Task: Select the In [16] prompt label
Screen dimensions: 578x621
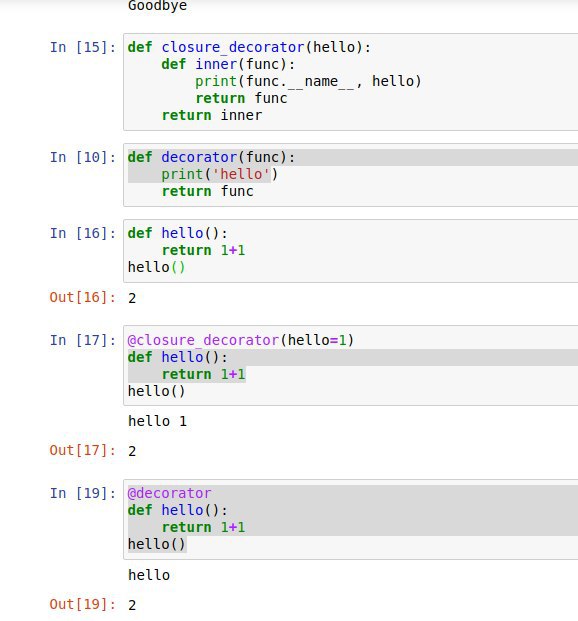Action: (83, 233)
